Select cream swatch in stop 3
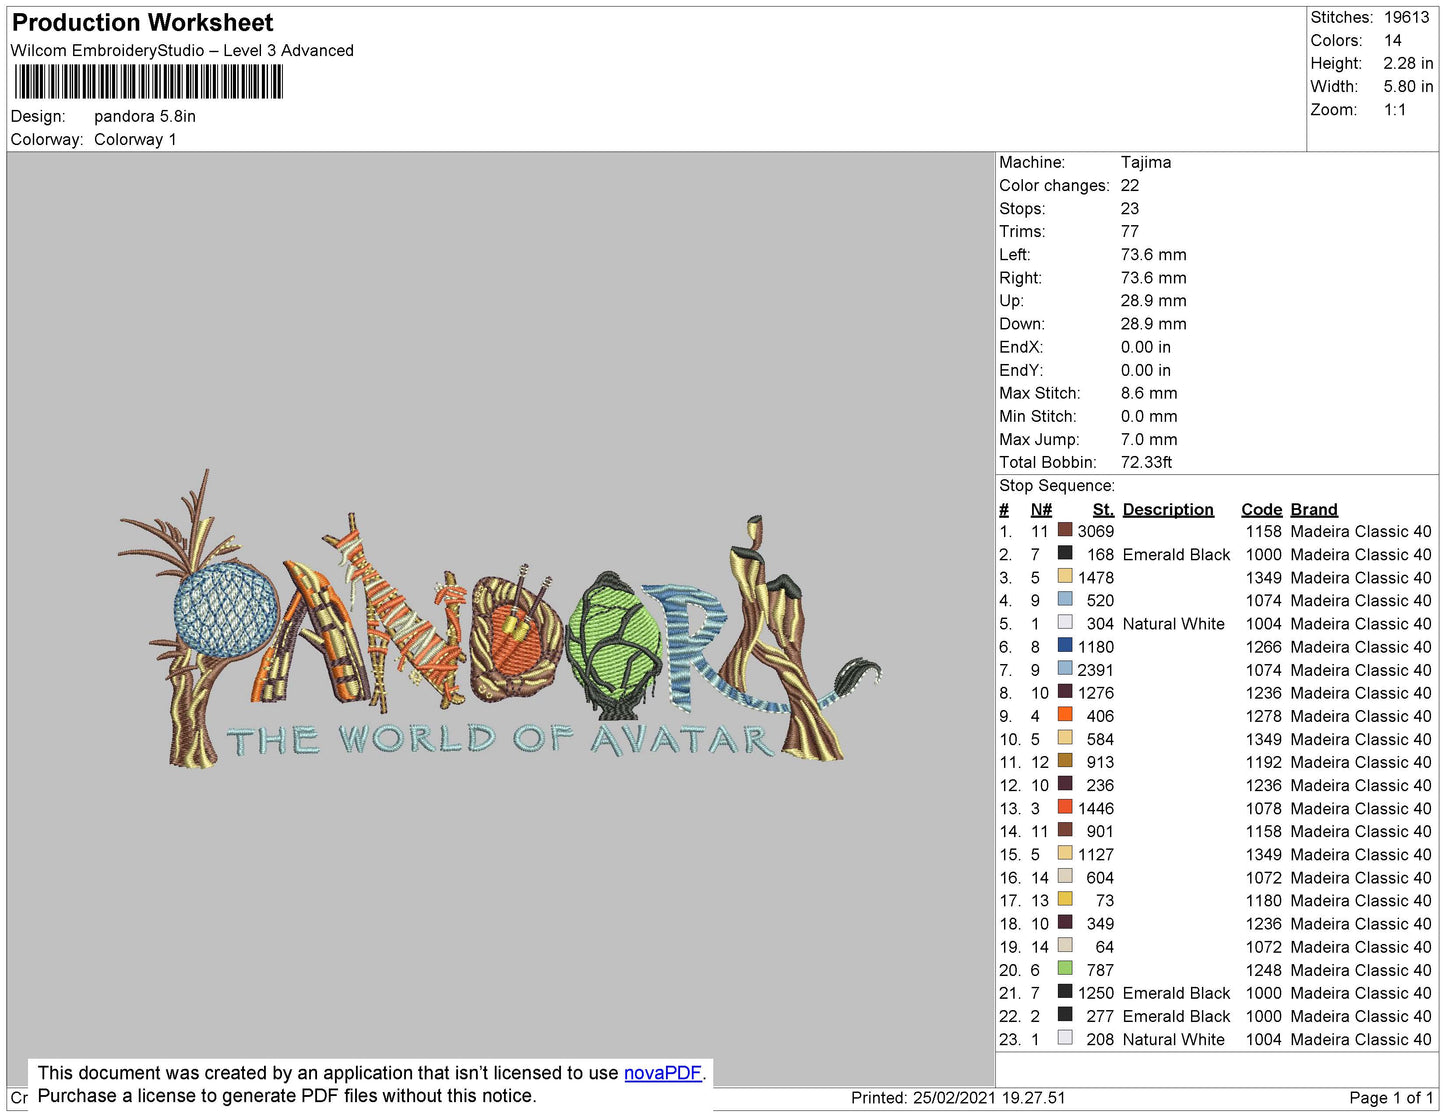The height and width of the screenshot is (1117, 1445). coord(1065,576)
